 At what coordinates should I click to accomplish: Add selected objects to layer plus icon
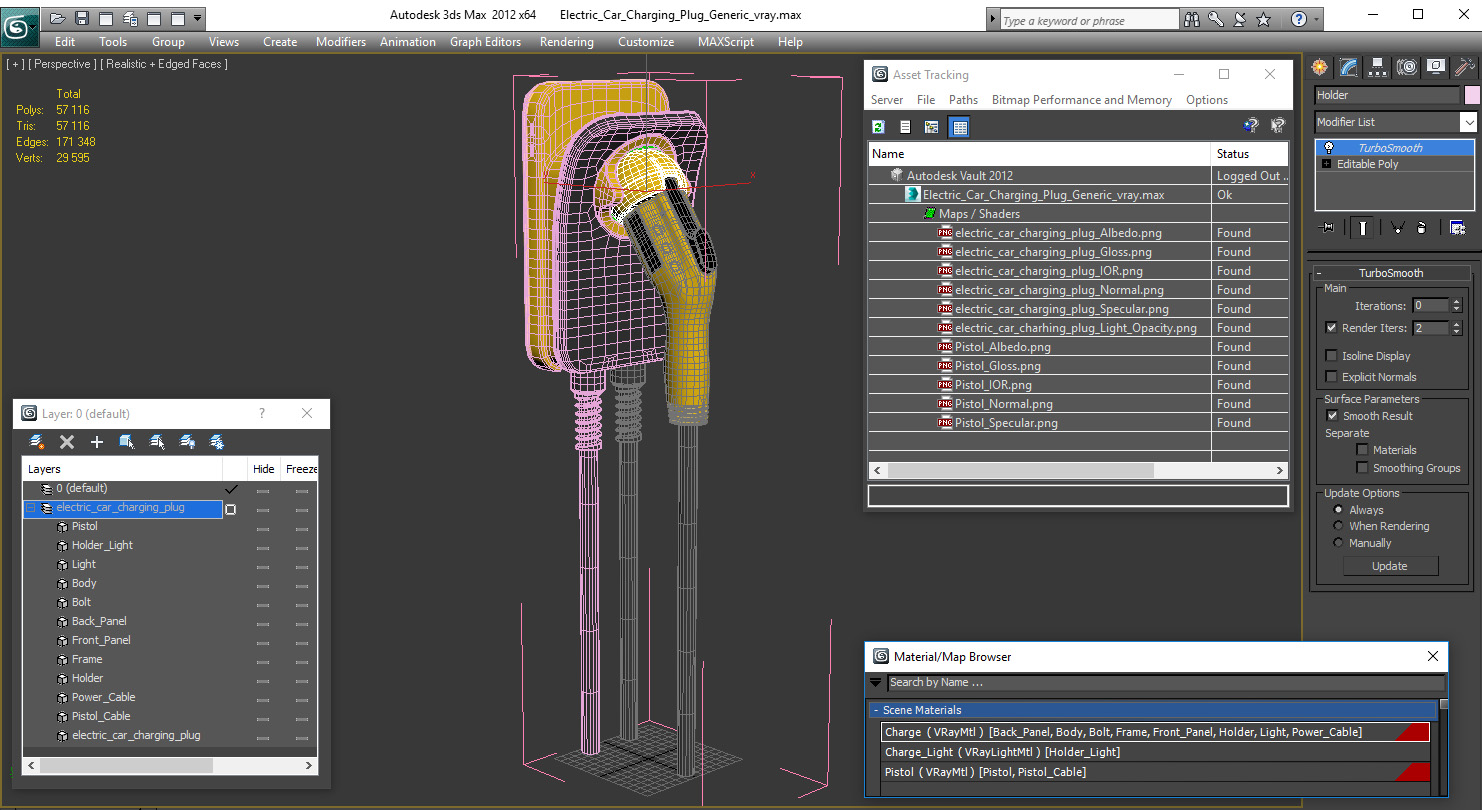97,442
